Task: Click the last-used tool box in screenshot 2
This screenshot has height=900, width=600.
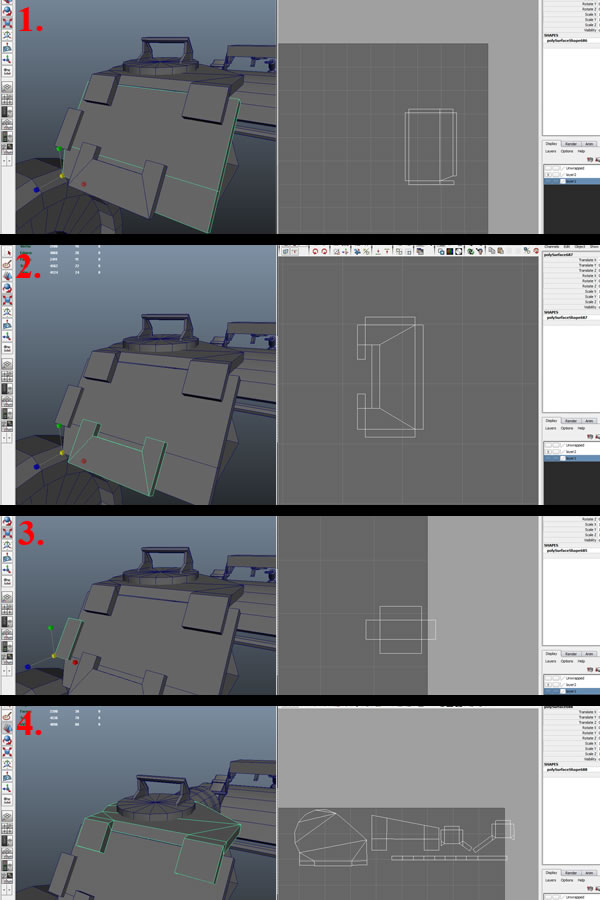Action: point(9,346)
